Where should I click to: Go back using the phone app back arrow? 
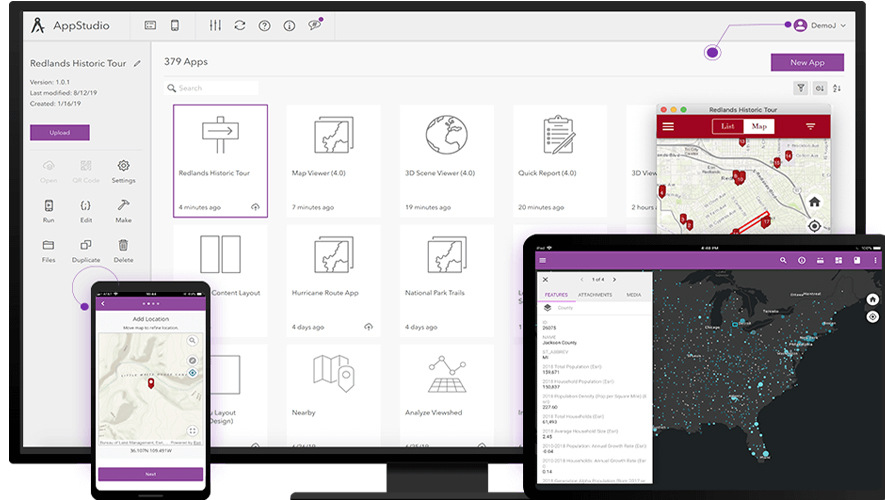[x=103, y=304]
